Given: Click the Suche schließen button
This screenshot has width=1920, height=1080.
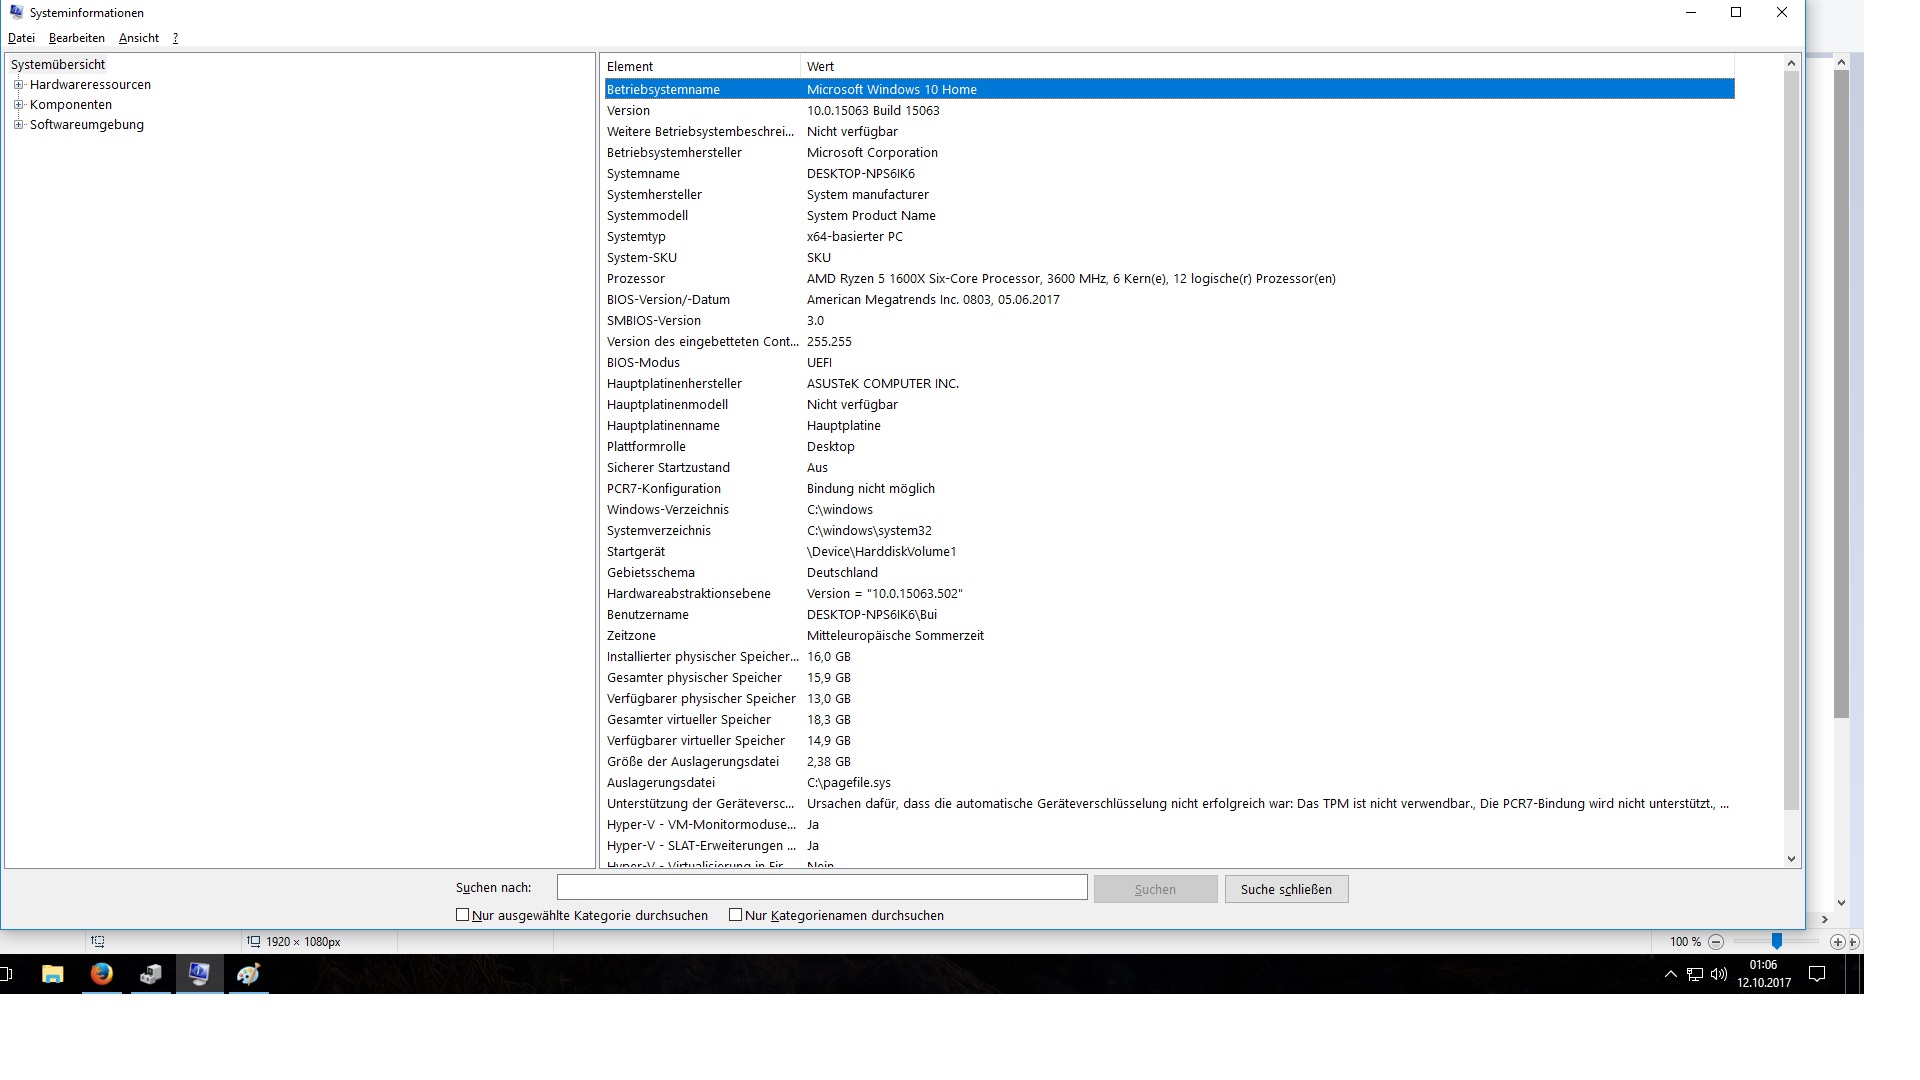Looking at the screenshot, I should pos(1286,889).
